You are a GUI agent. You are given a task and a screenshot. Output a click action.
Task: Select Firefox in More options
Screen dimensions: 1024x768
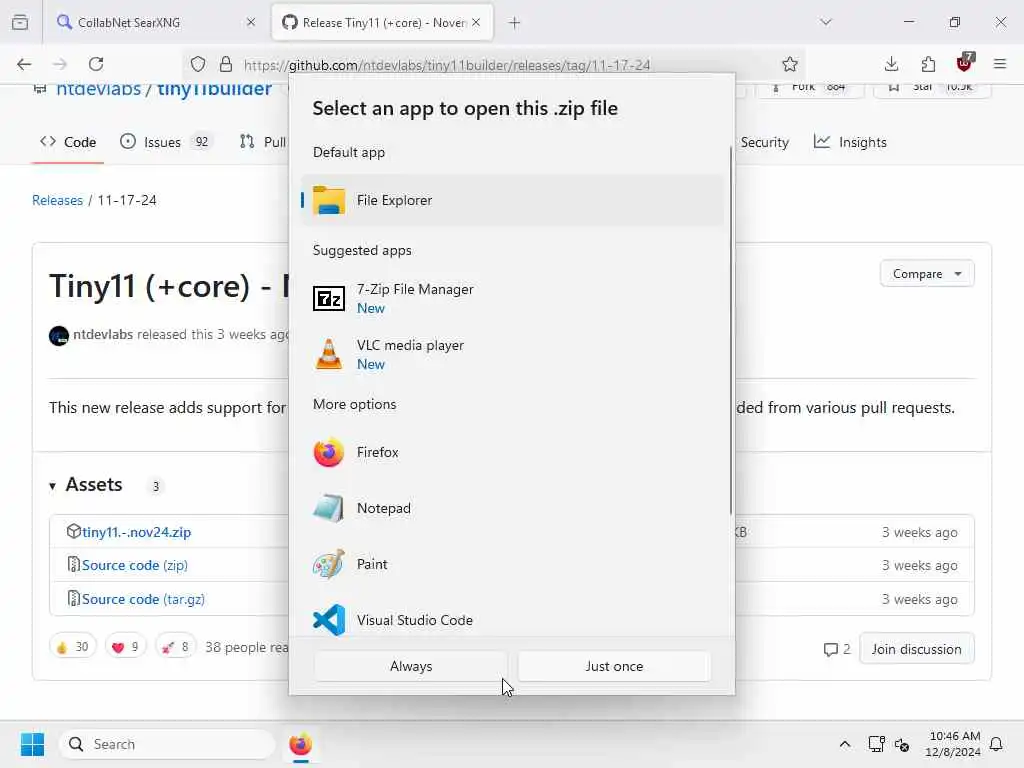tap(513, 453)
